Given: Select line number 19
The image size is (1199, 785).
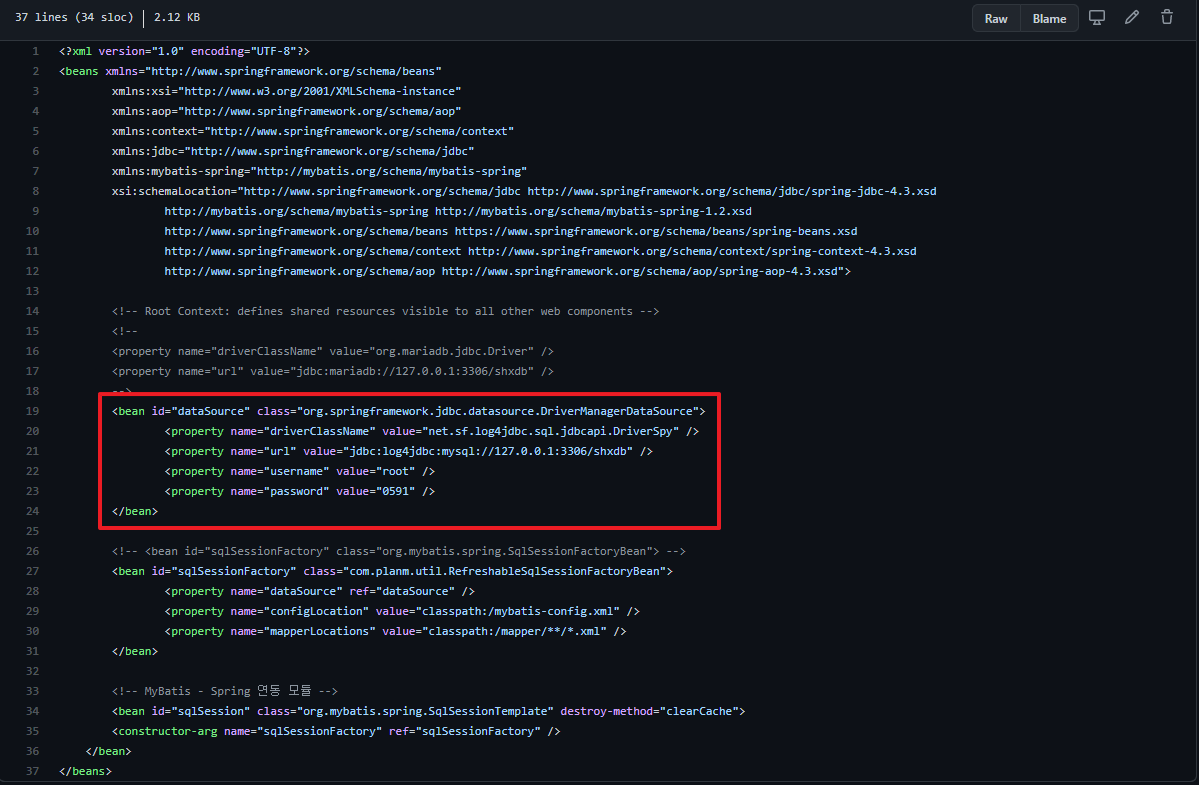Looking at the screenshot, I should coord(32,411).
